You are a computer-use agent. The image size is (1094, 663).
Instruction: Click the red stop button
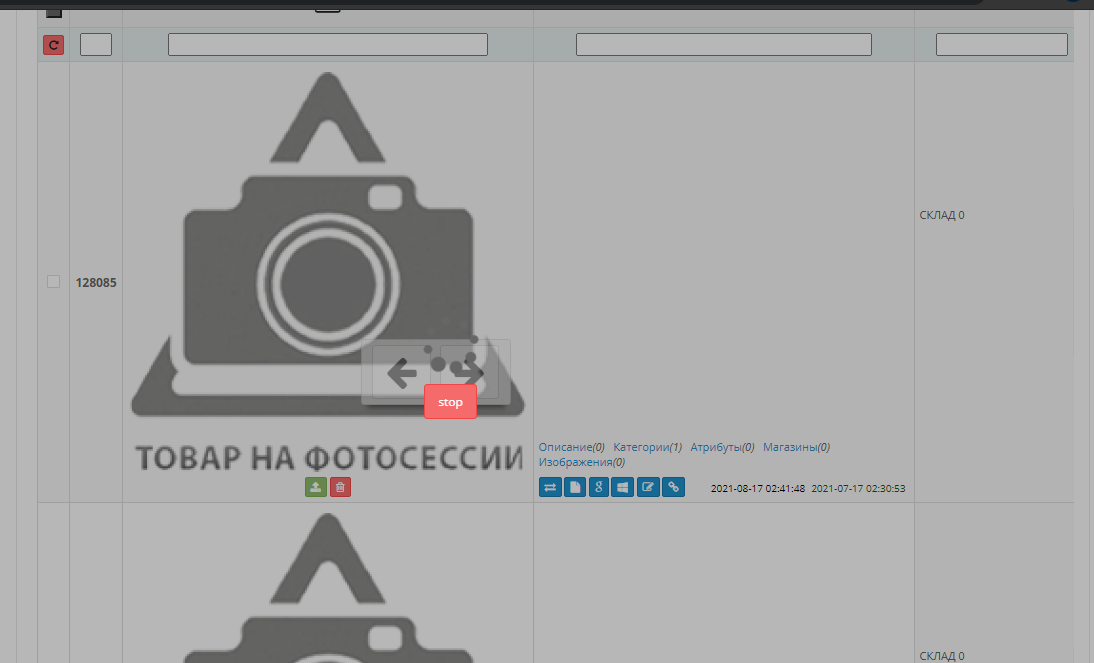[x=451, y=402]
